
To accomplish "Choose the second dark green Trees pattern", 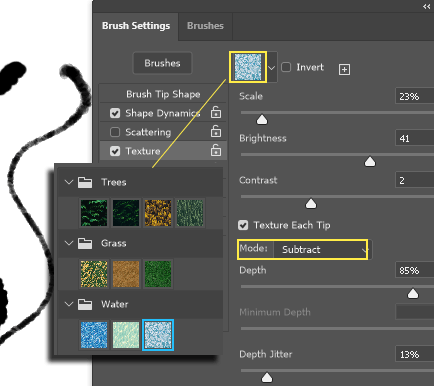I will coord(126,213).
